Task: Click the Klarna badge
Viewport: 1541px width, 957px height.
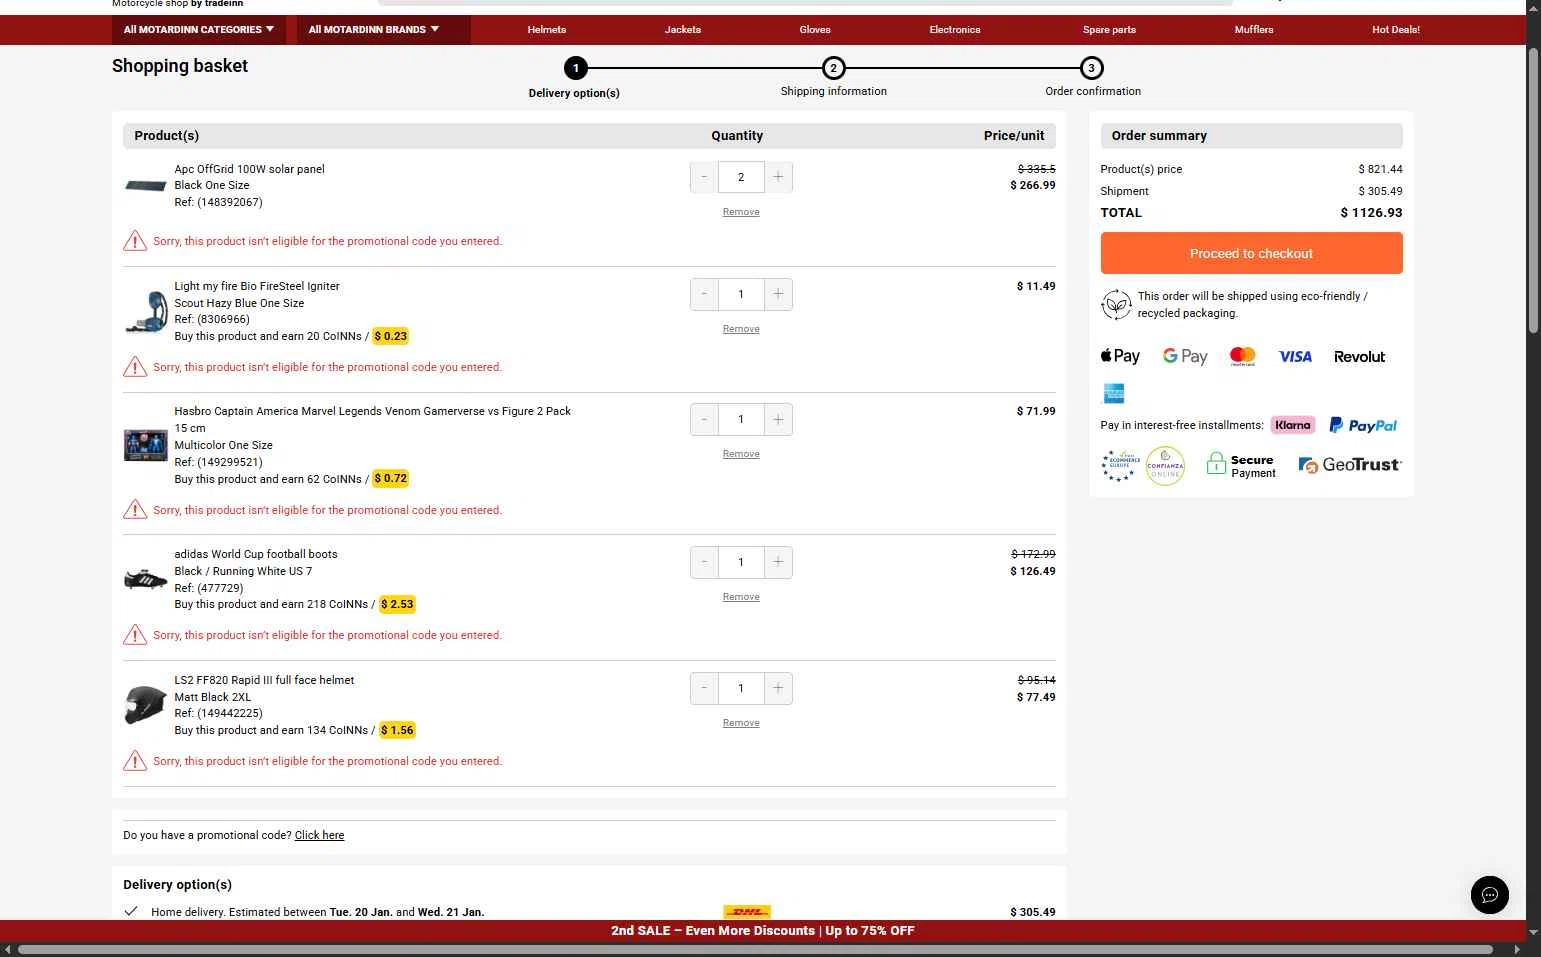Action: [x=1292, y=425]
